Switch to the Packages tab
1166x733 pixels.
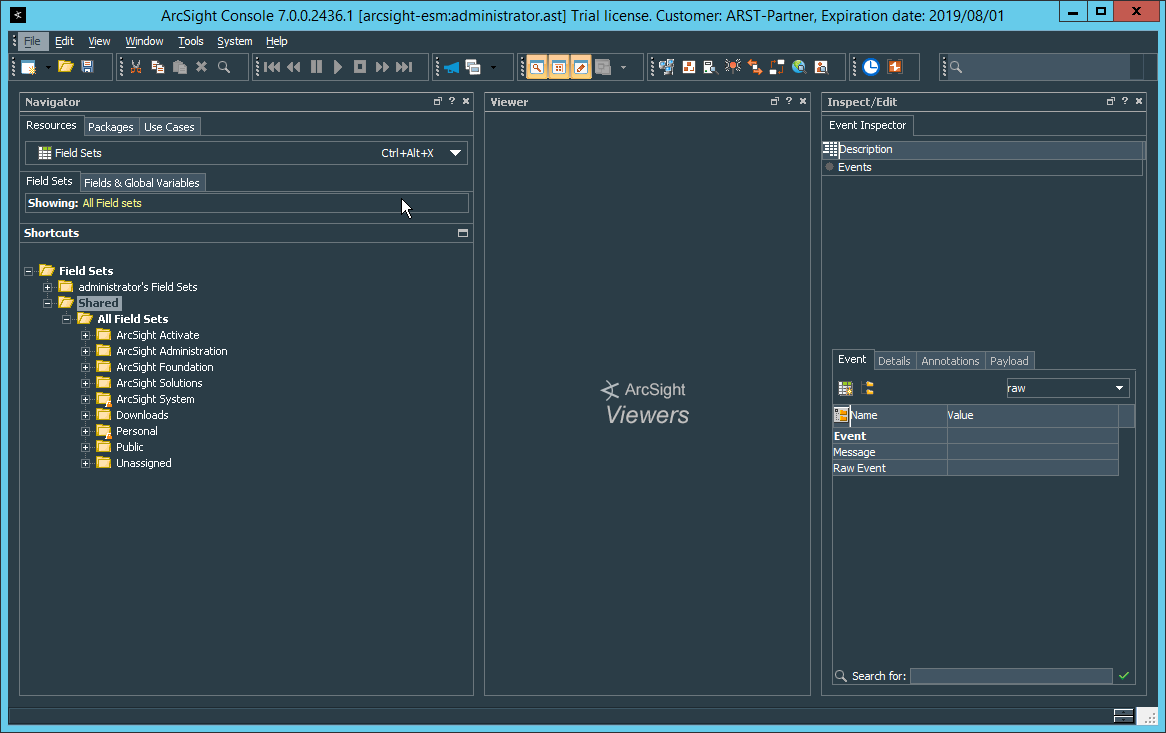point(110,127)
